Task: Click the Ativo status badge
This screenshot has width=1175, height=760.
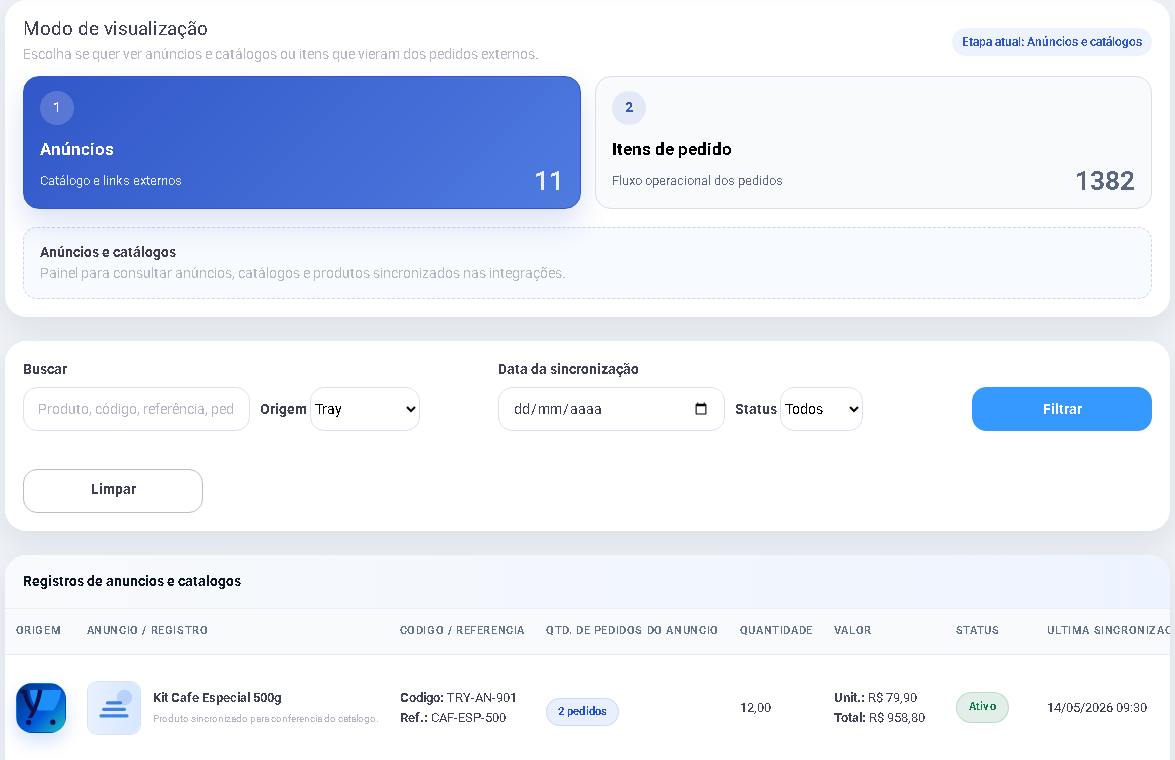Action: (982, 707)
